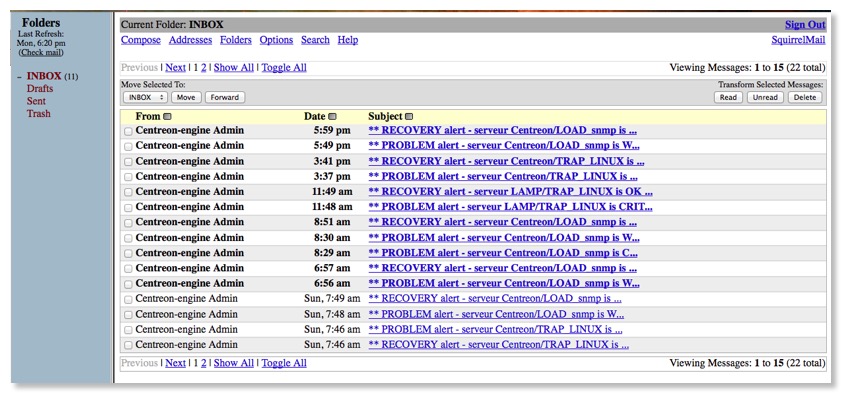
Task: Open the 8:30 am PROBLEM alert message
Action: click(504, 238)
